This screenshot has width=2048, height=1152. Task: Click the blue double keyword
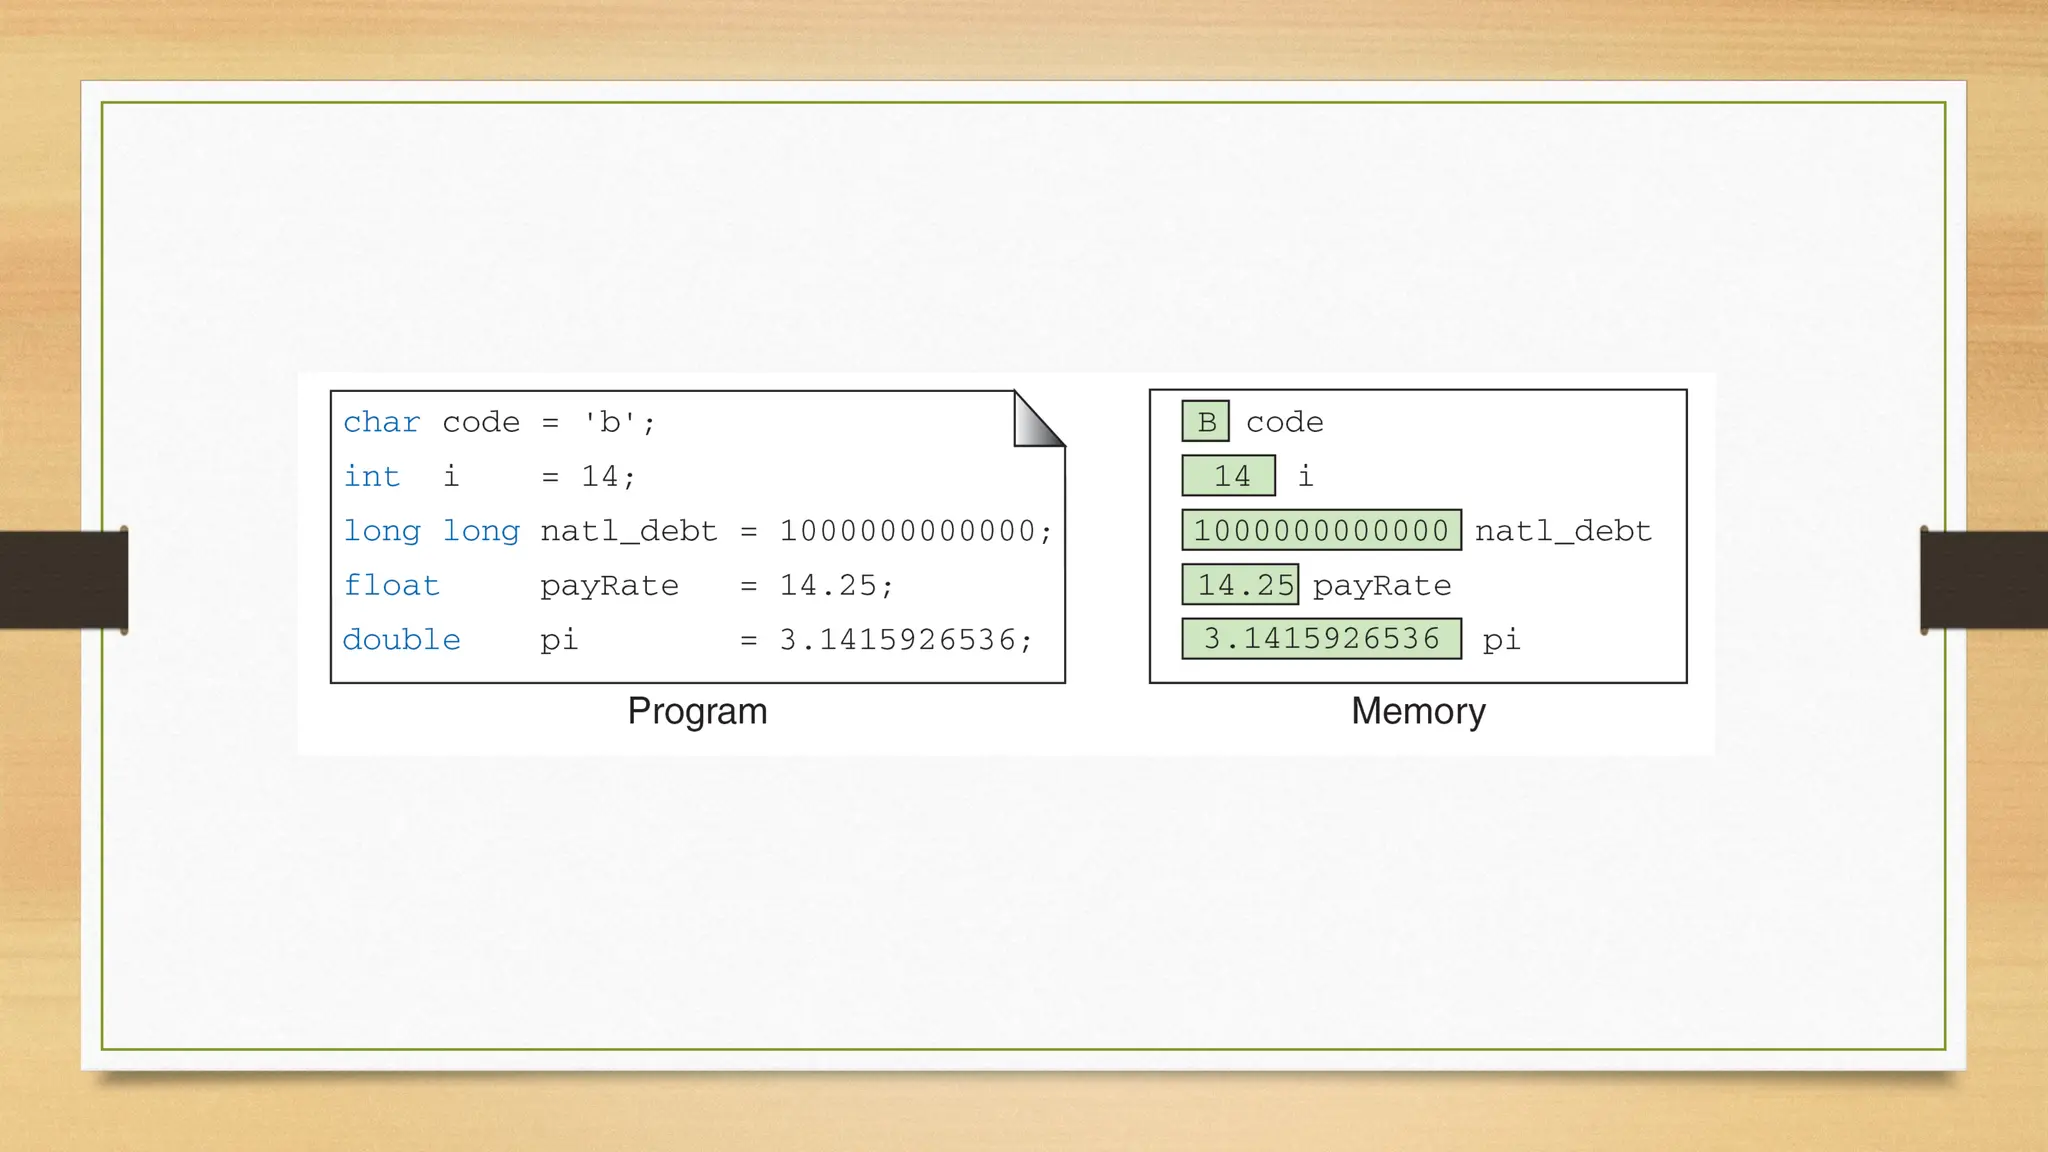pyautogui.click(x=401, y=640)
